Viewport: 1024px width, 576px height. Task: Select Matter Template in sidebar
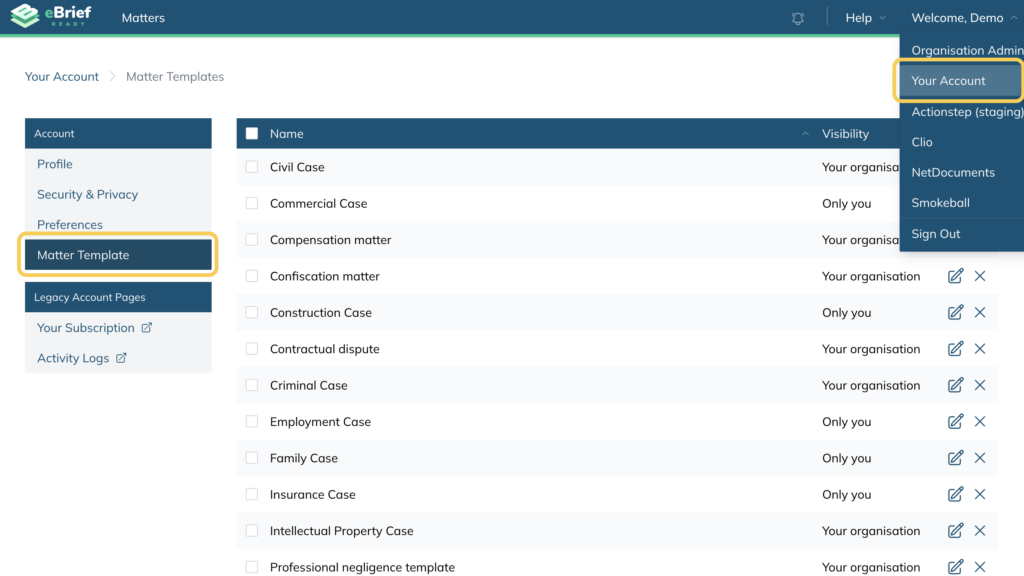pos(118,255)
